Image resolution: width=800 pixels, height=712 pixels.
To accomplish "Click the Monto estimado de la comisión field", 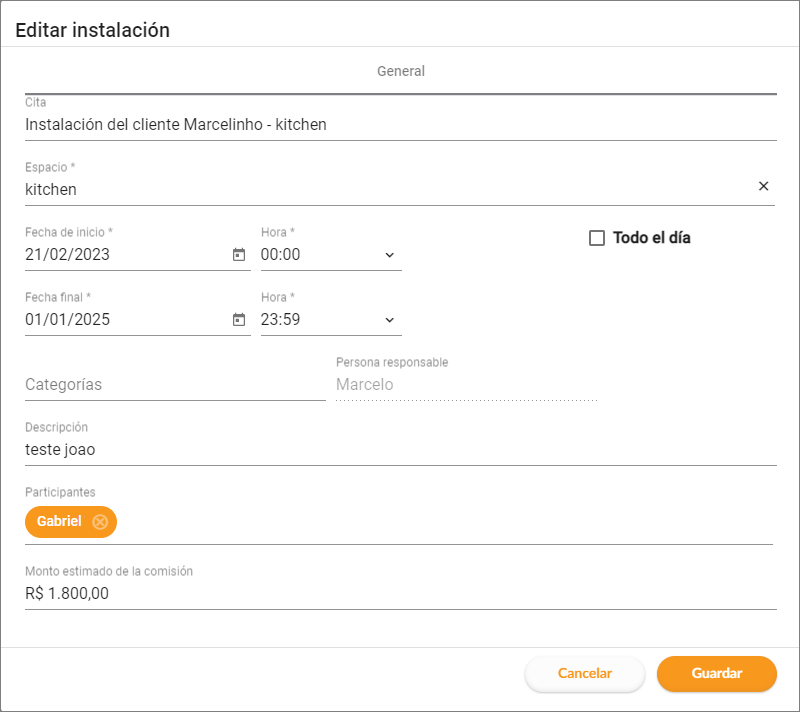I will (400, 593).
